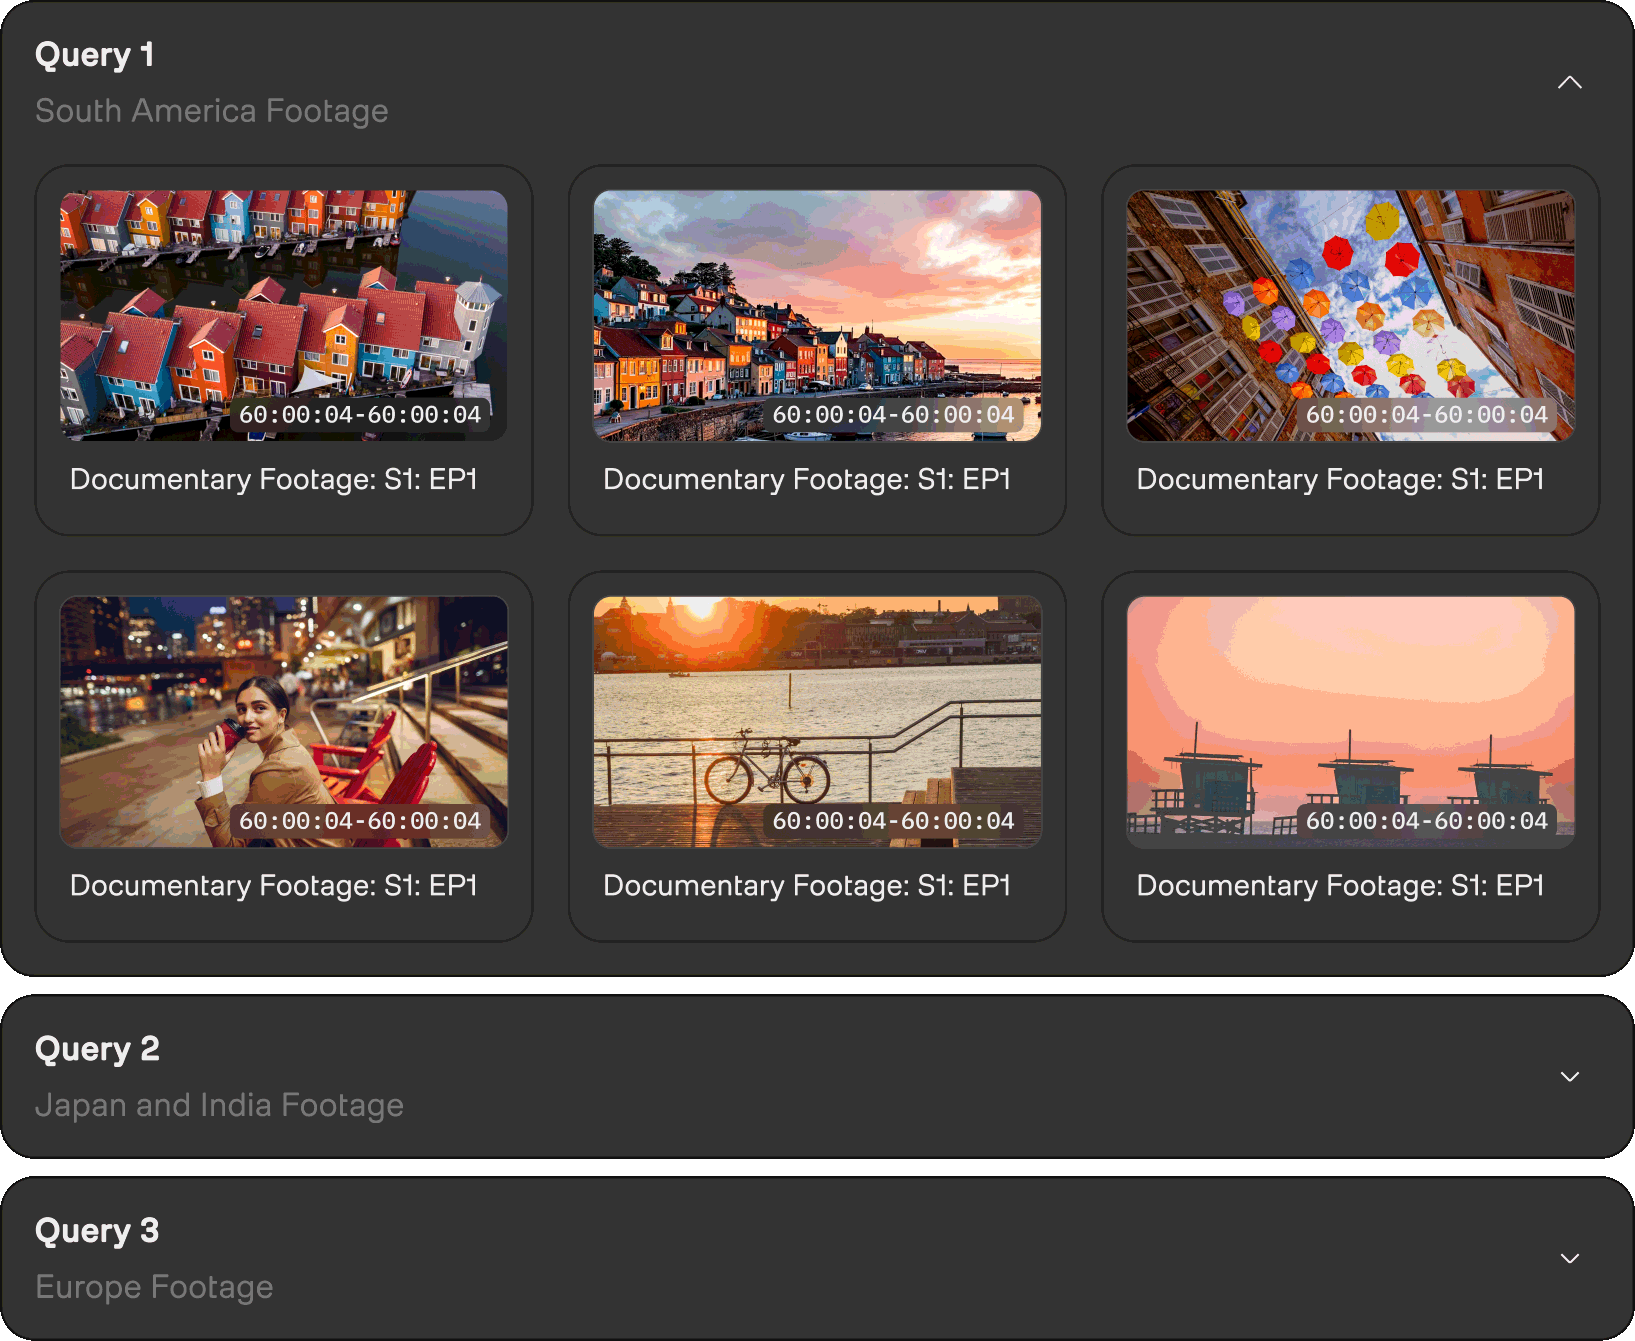1635x1341 pixels.
Task: Click timecode badge on bicycle clip
Action: coord(893,821)
